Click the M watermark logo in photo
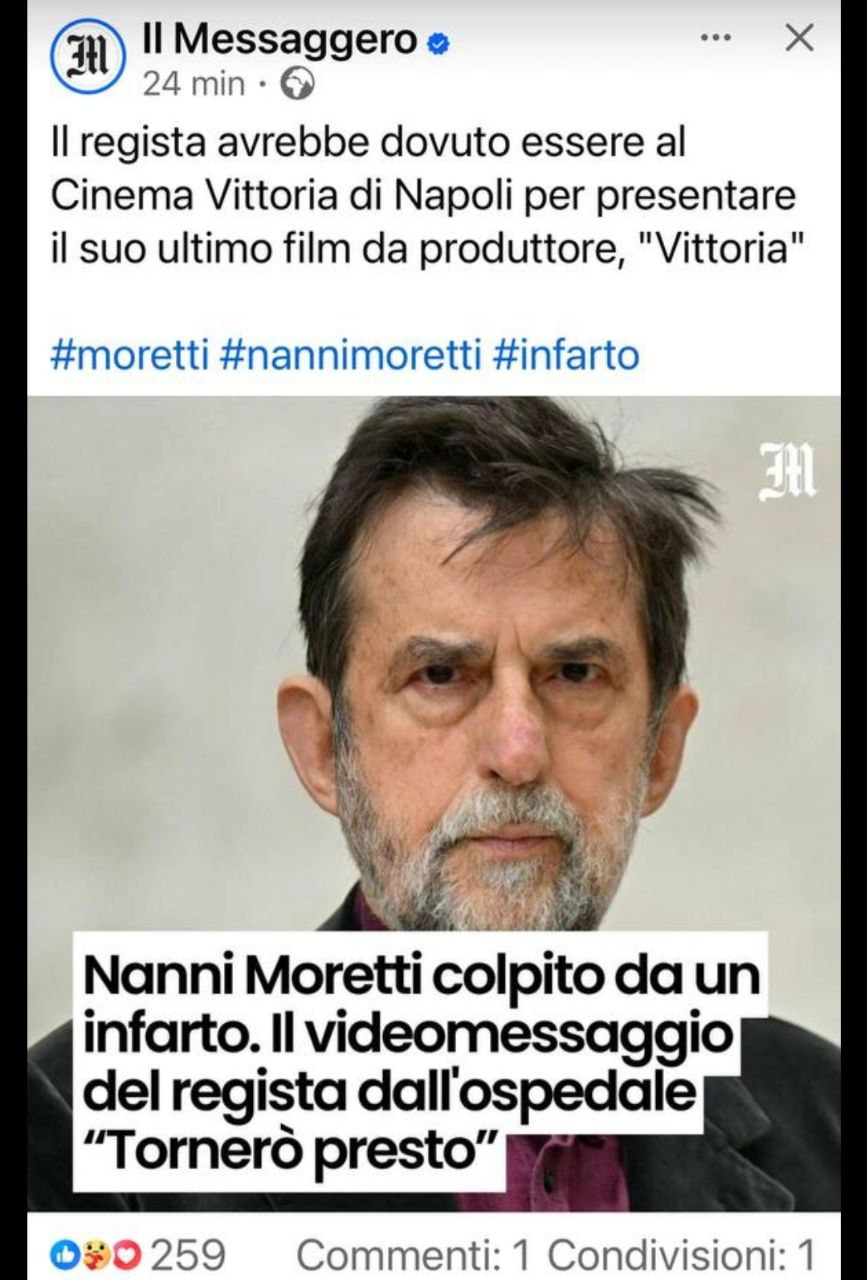Viewport: 867px width, 1280px height. [x=787, y=473]
